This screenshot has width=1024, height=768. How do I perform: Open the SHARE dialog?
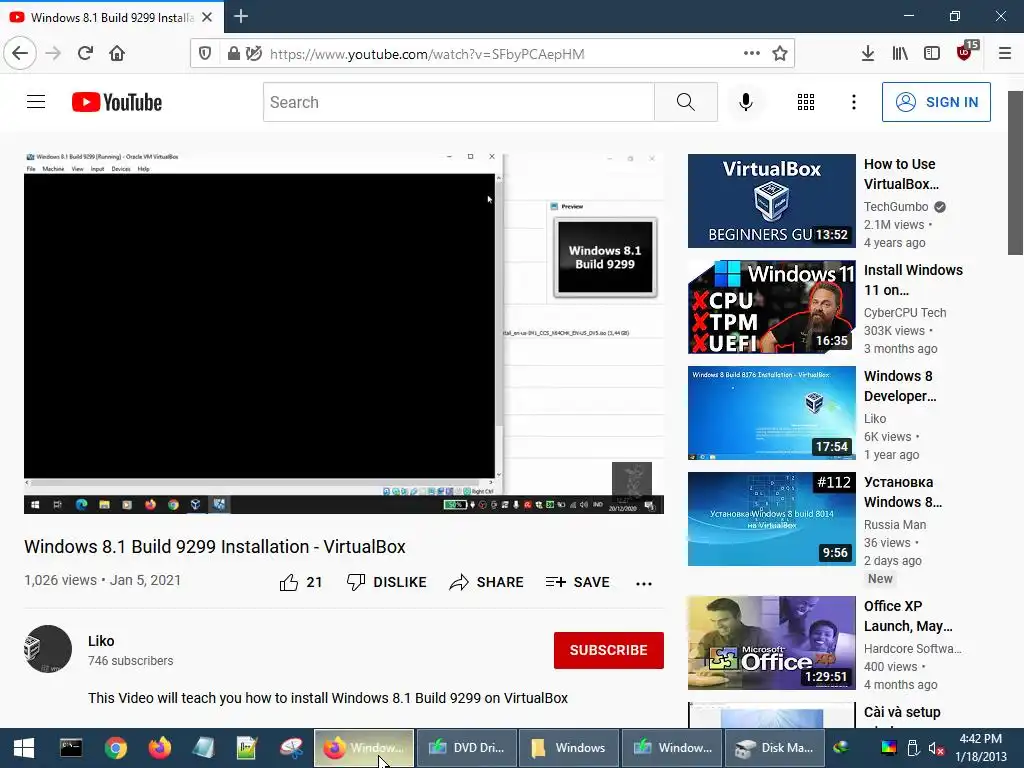click(487, 582)
